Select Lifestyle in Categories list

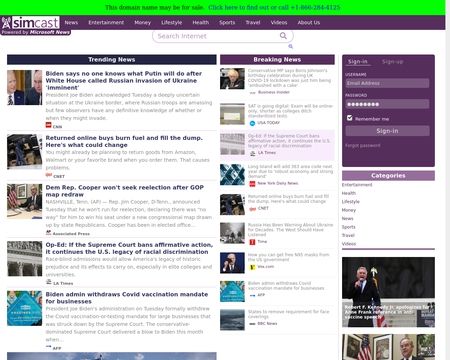[351, 202]
